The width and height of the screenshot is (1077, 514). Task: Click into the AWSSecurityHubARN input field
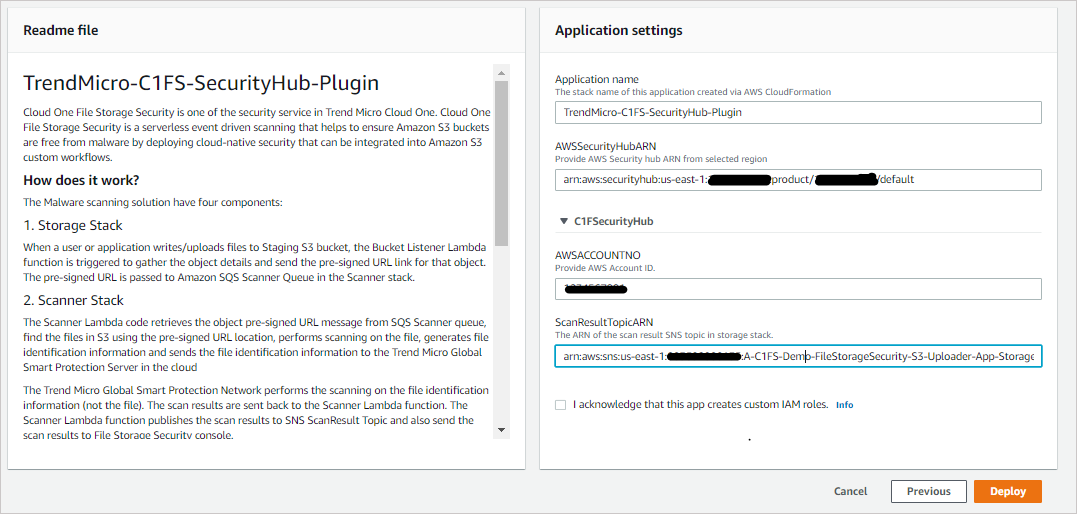pyautogui.click(x=798, y=180)
